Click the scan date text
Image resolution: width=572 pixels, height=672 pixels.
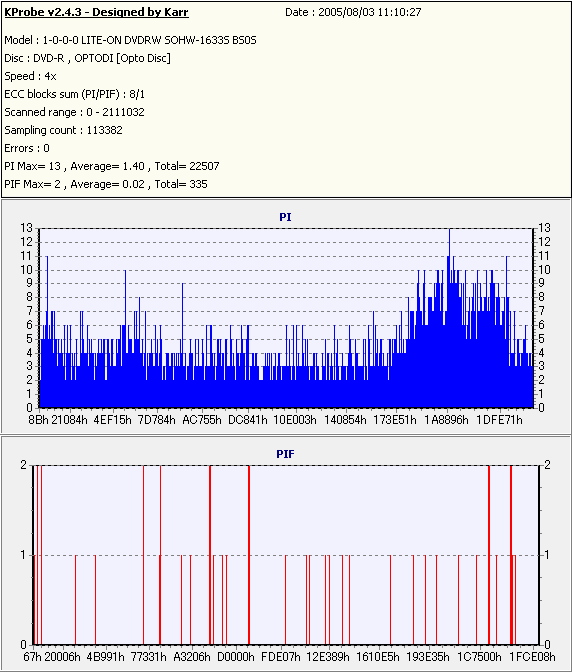(x=353, y=12)
